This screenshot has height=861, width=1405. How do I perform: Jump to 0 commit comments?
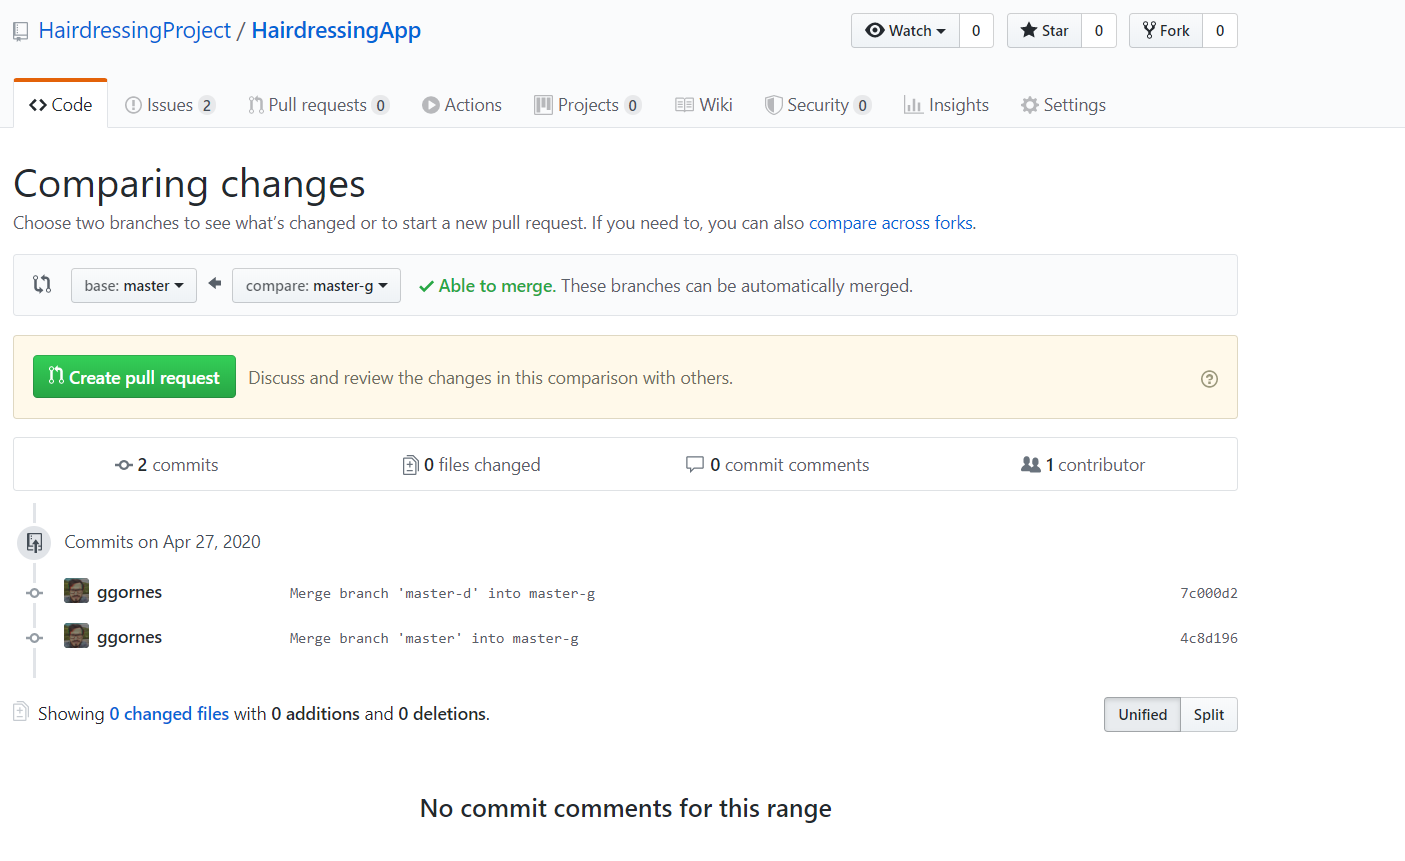(777, 465)
